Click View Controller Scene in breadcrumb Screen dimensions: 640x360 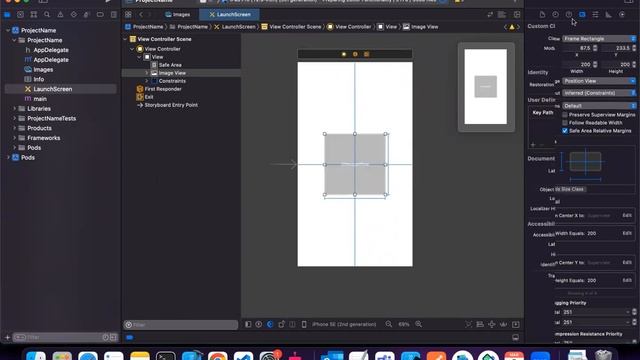[x=291, y=27]
